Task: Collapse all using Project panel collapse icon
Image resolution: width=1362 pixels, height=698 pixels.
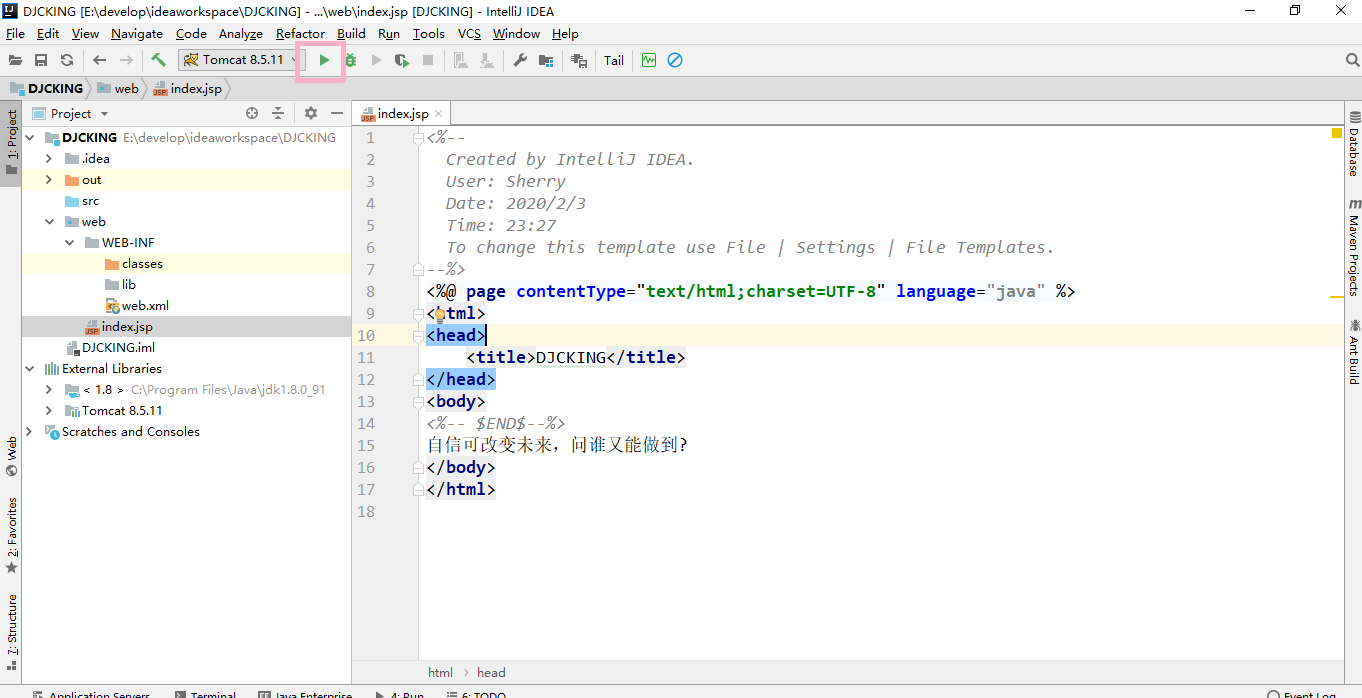Action: [280, 113]
